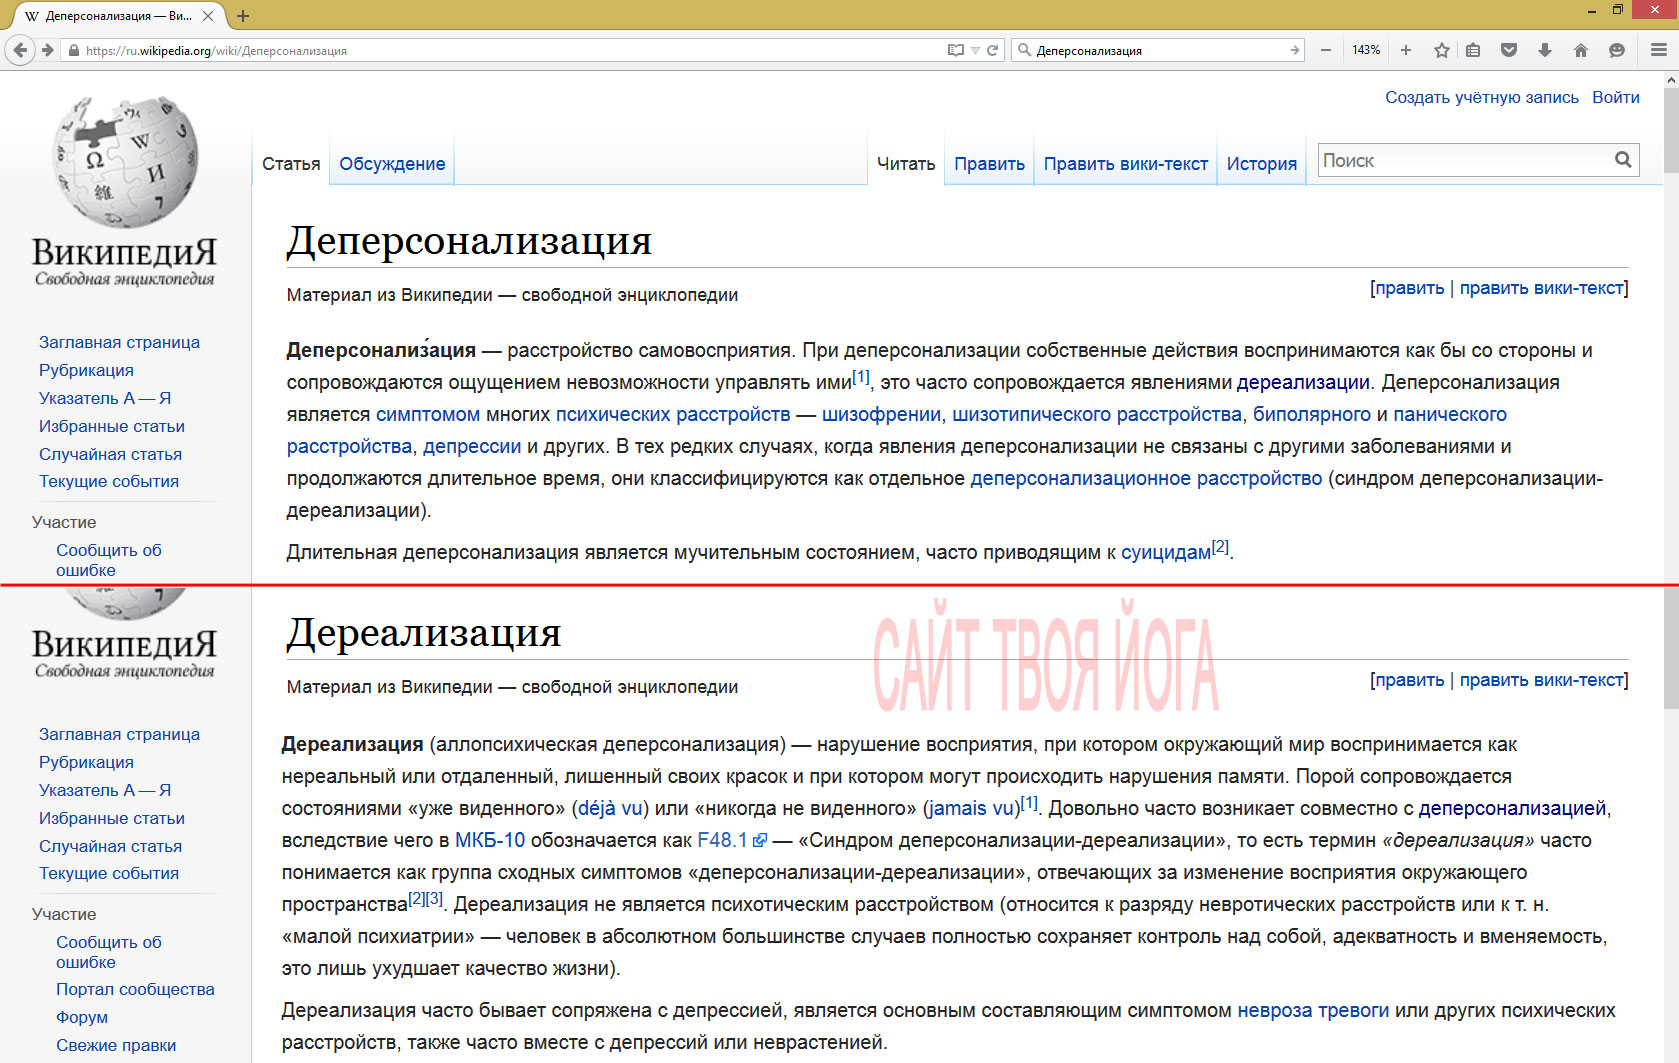Open a new tab with plus button

(243, 16)
